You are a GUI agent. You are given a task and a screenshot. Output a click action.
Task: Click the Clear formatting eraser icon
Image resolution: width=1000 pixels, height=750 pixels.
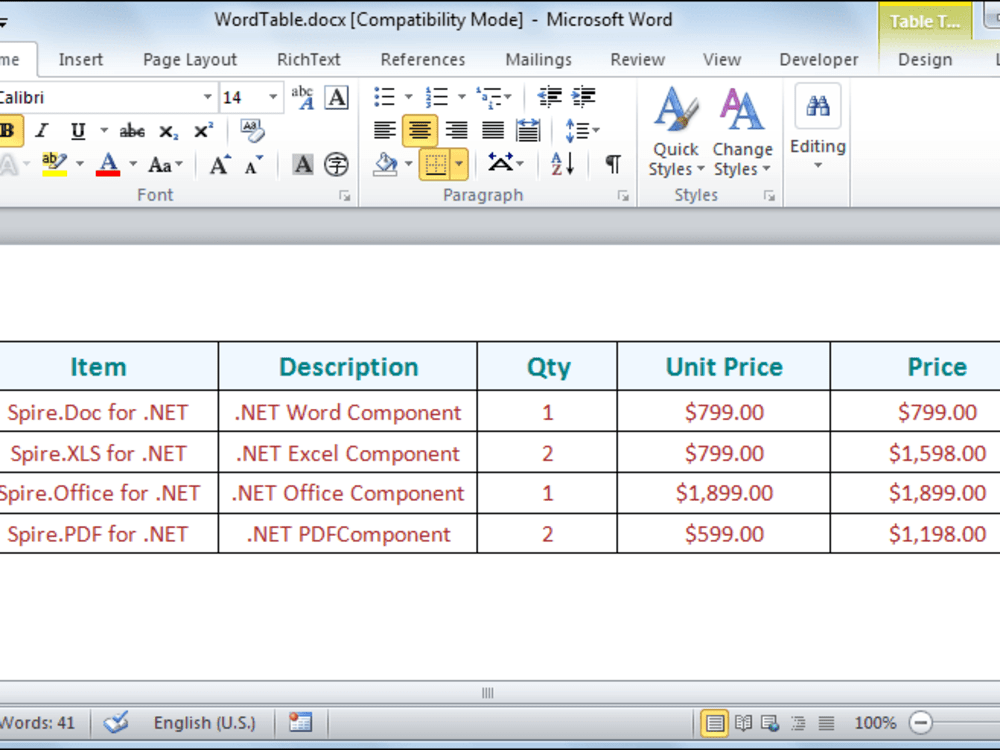tap(253, 130)
